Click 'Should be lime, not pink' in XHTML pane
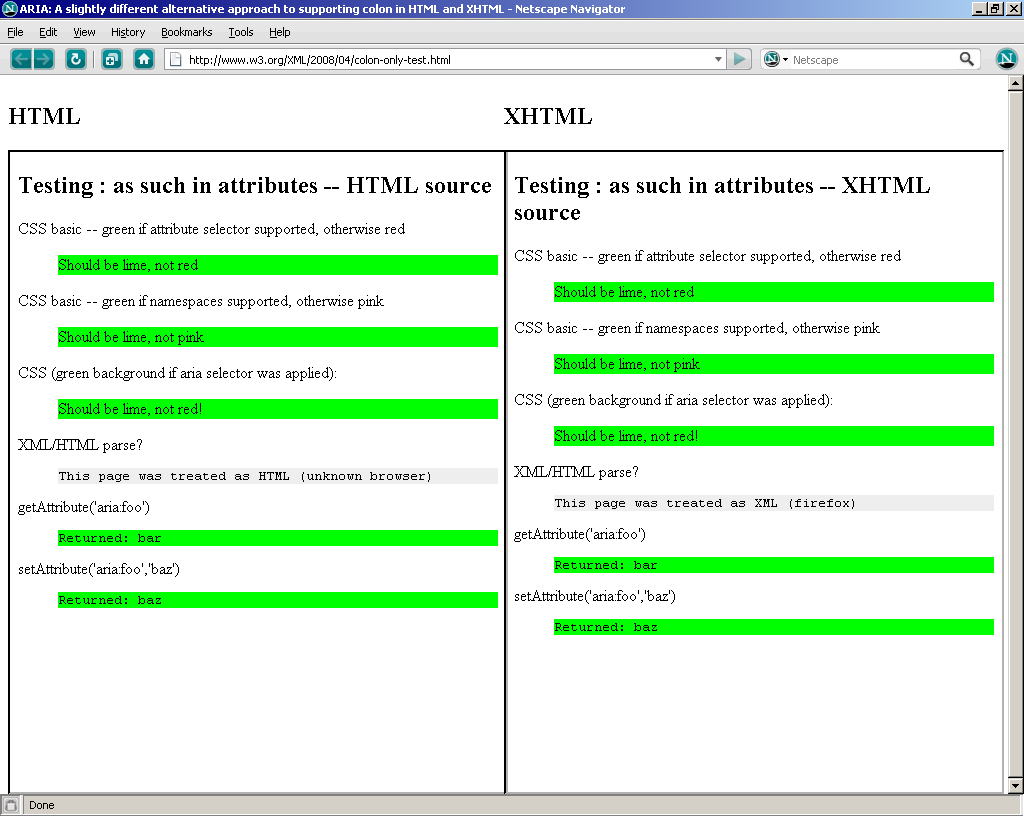 (627, 364)
